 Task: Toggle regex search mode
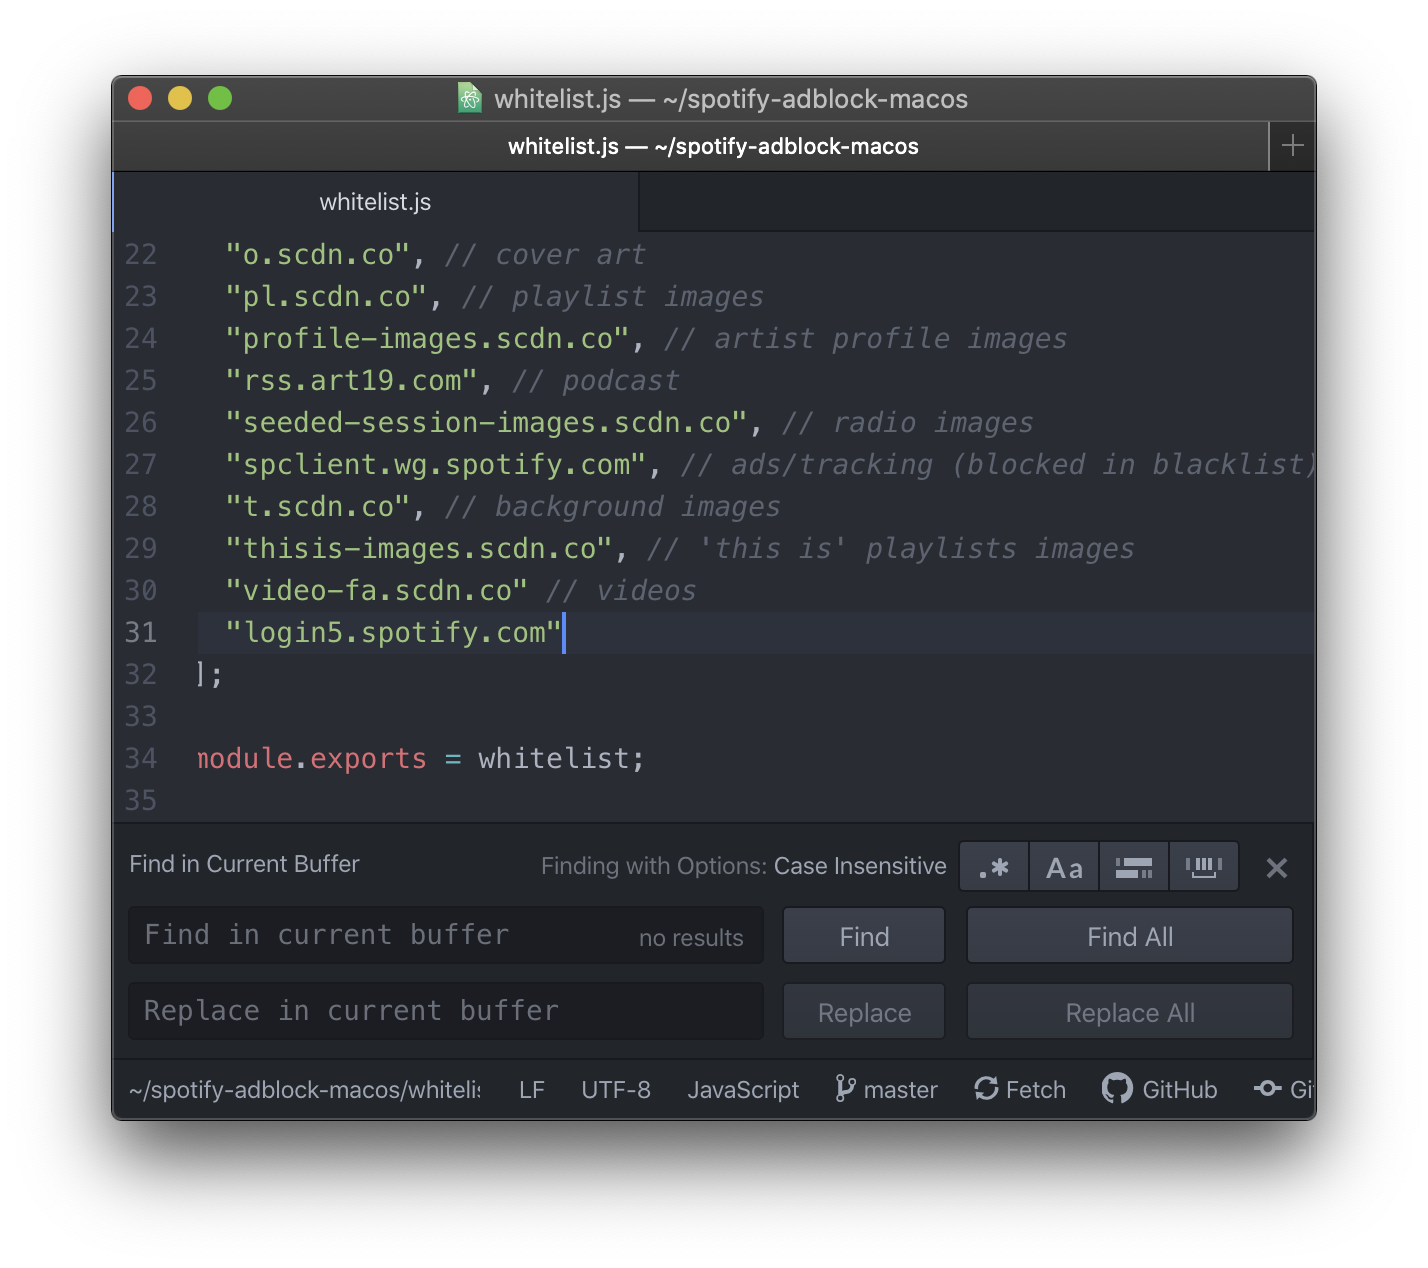(x=993, y=866)
